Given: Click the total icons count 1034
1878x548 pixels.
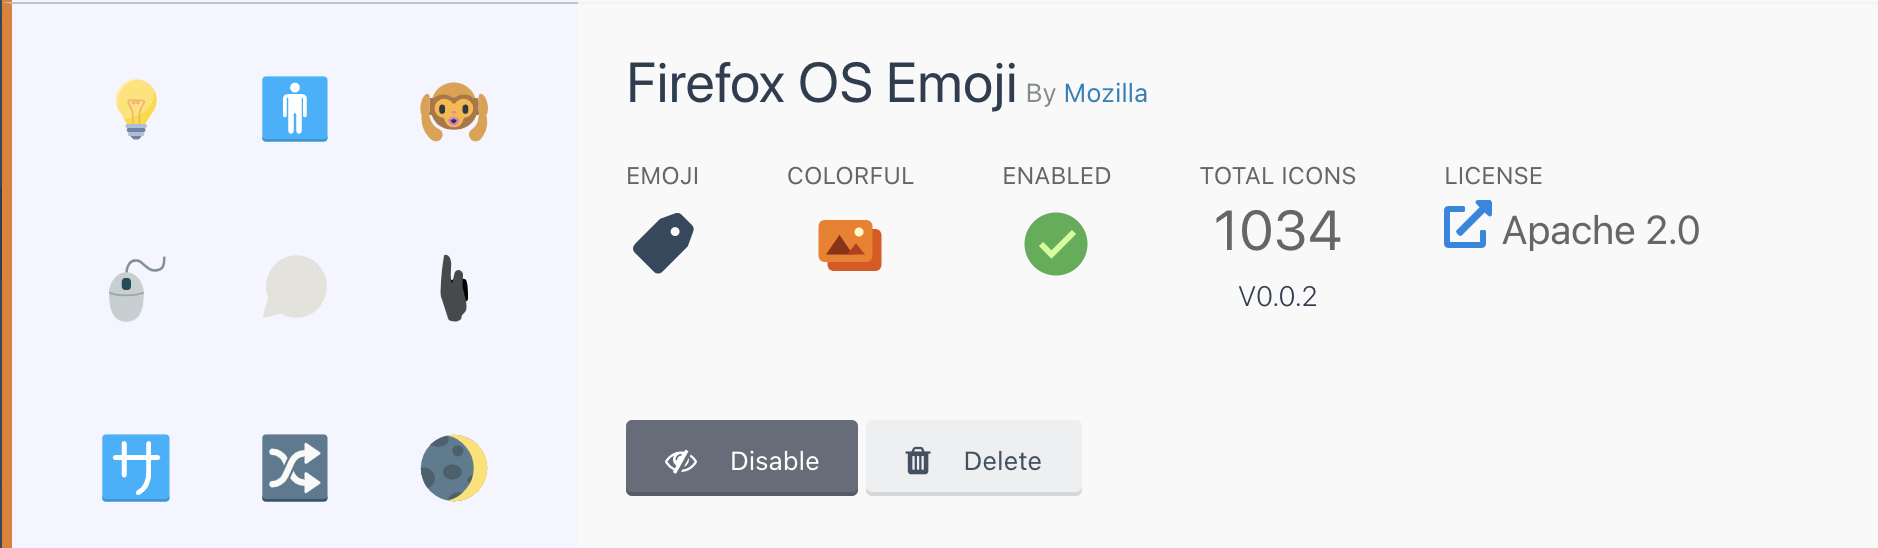Looking at the screenshot, I should click(x=1277, y=230).
